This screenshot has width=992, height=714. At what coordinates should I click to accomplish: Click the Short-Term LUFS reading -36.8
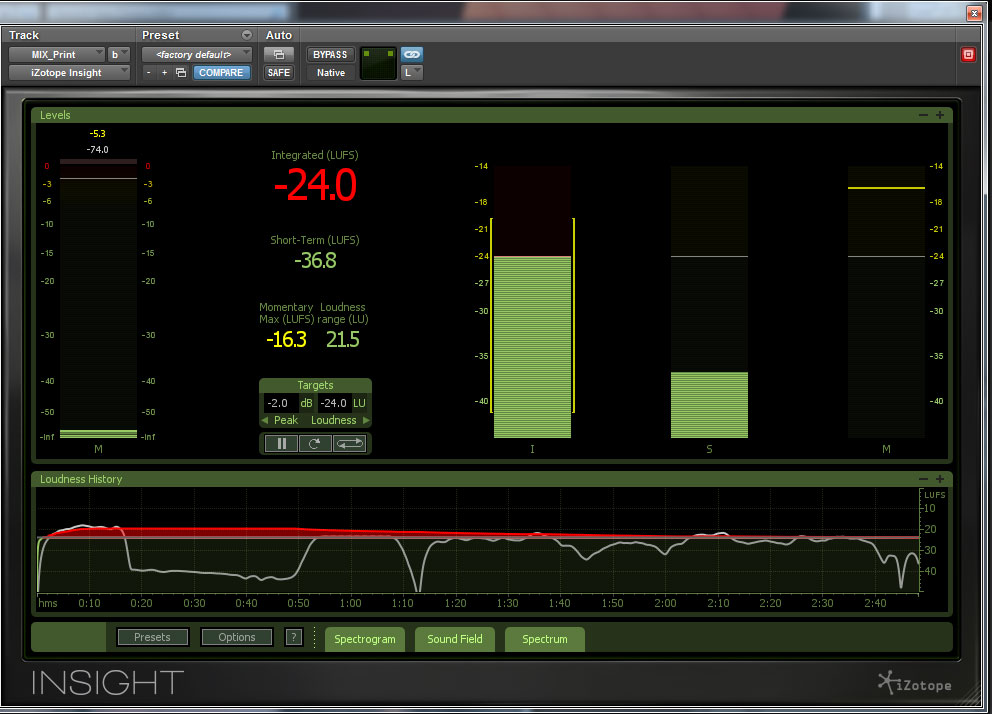[315, 260]
